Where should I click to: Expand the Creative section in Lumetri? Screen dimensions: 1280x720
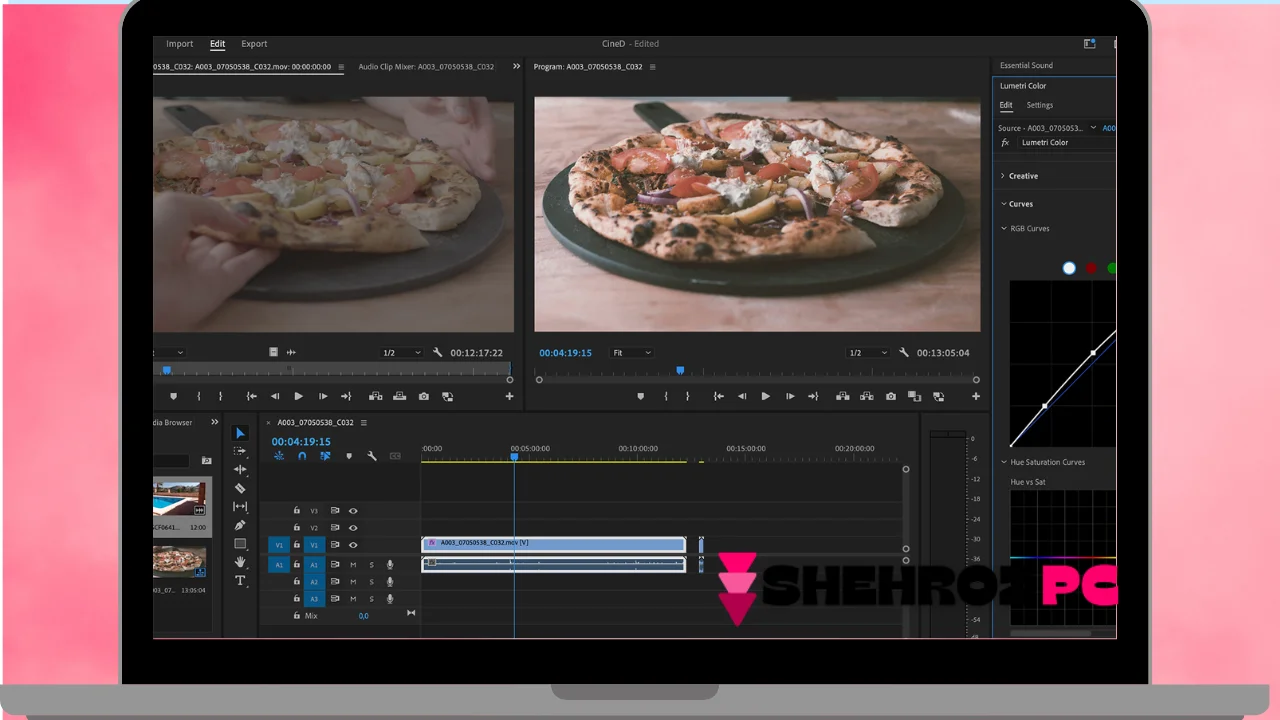coord(1003,176)
